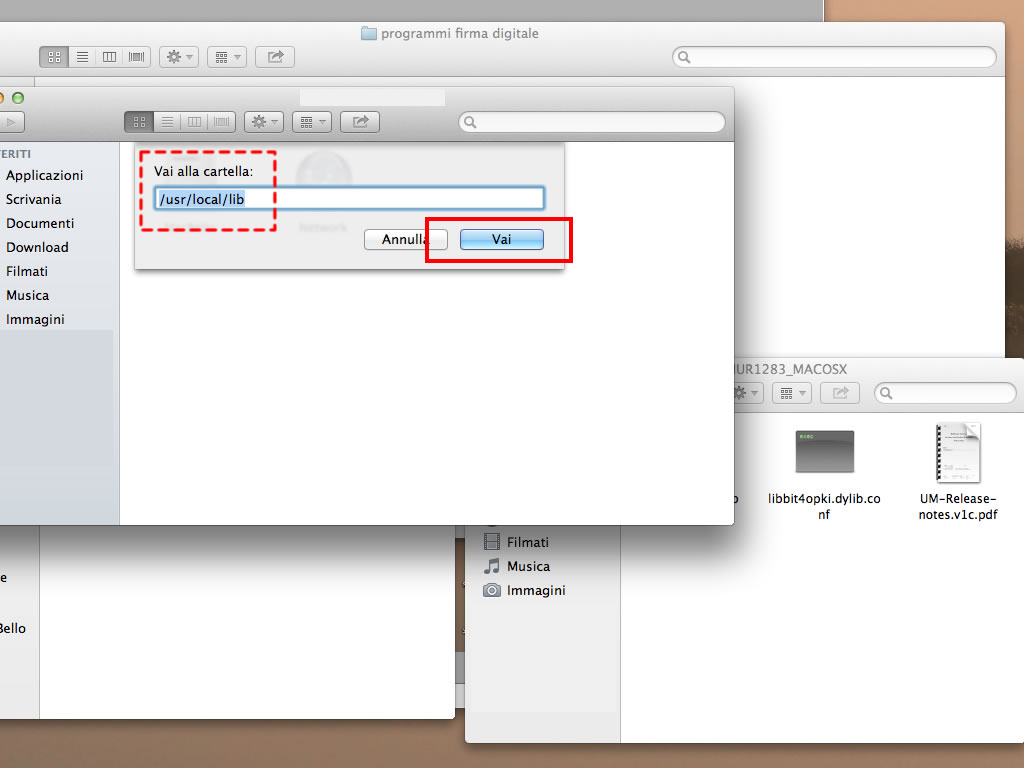
Task: Go to Download in the sidebar
Action: click(x=37, y=247)
